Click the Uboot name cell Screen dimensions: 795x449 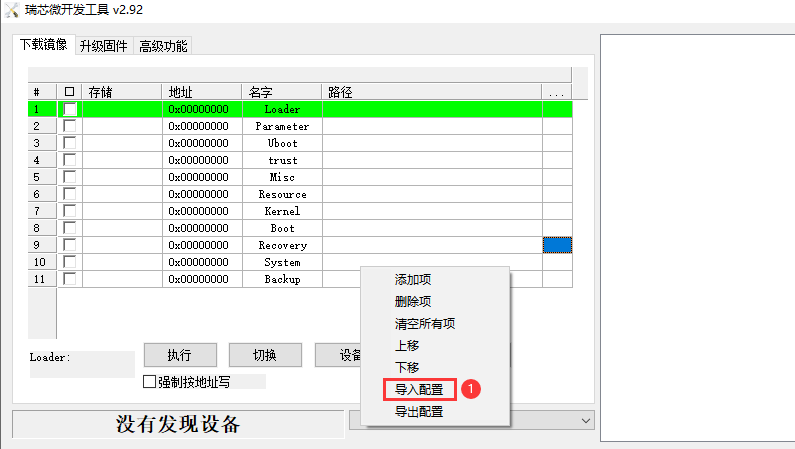pos(282,143)
